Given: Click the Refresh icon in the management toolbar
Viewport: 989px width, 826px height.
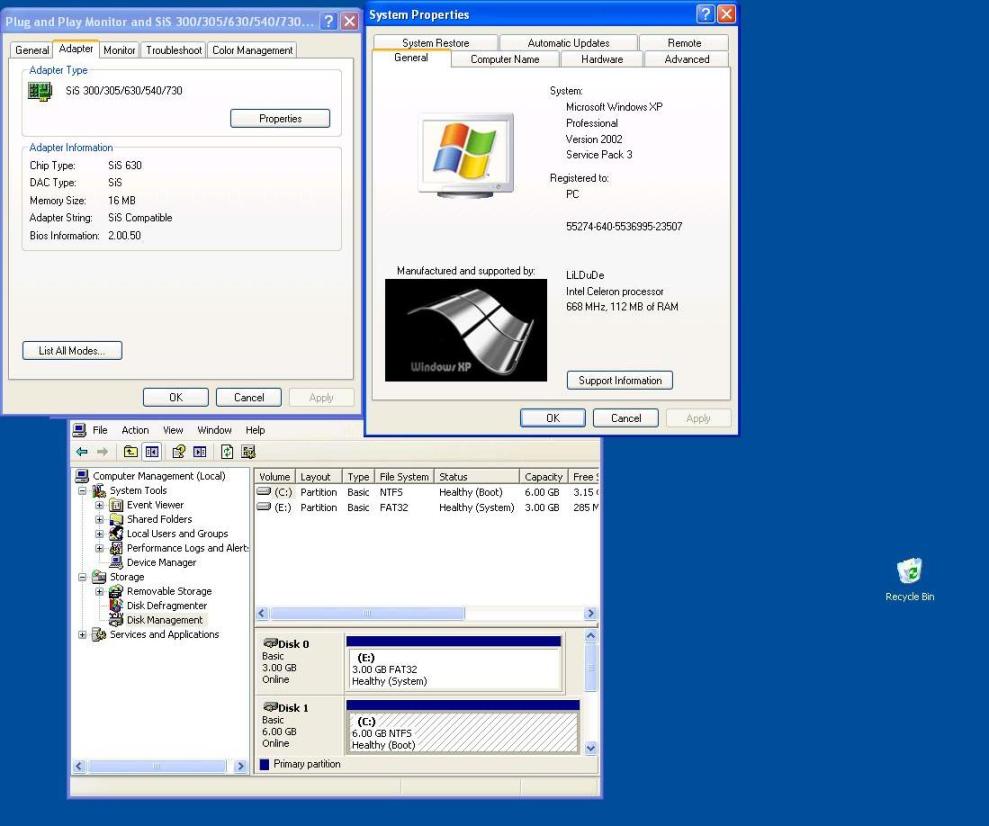Looking at the screenshot, I should click(227, 451).
